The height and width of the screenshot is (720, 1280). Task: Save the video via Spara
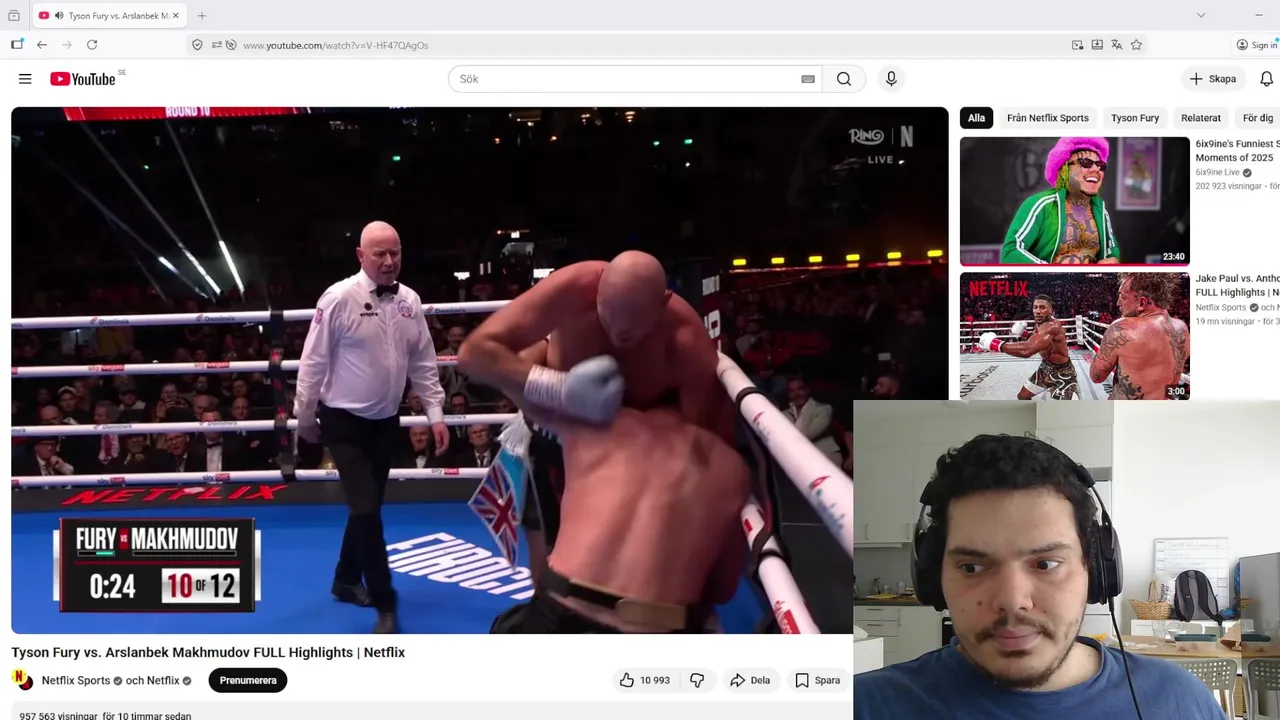[817, 680]
